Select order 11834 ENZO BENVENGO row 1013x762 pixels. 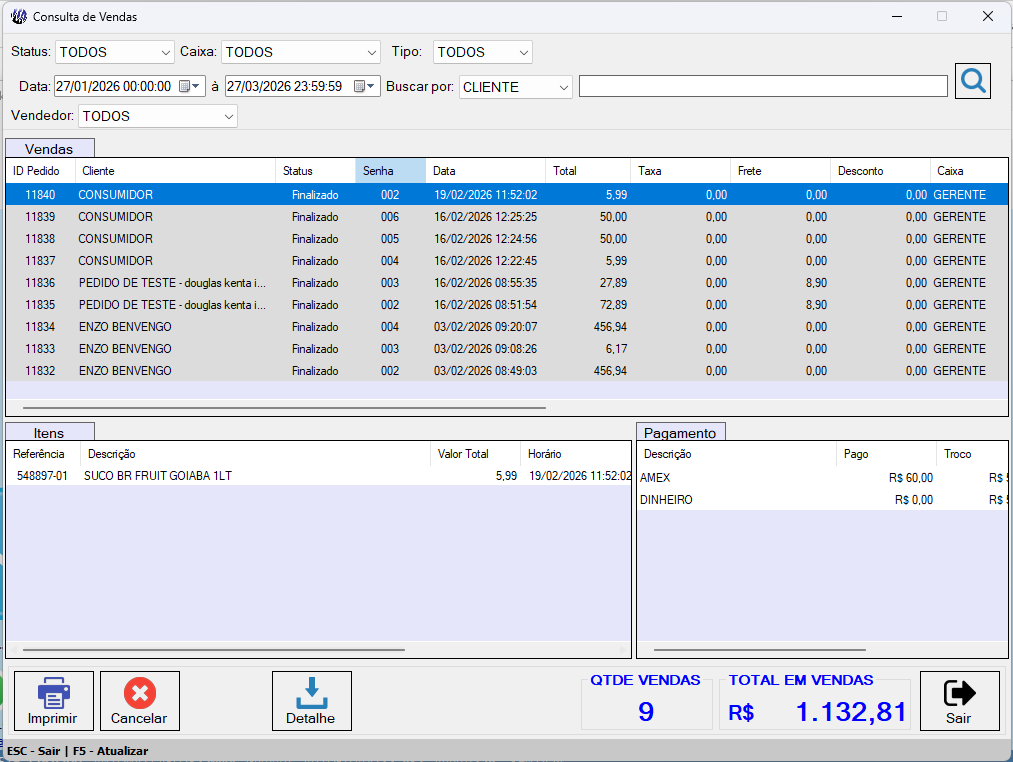click(x=506, y=327)
